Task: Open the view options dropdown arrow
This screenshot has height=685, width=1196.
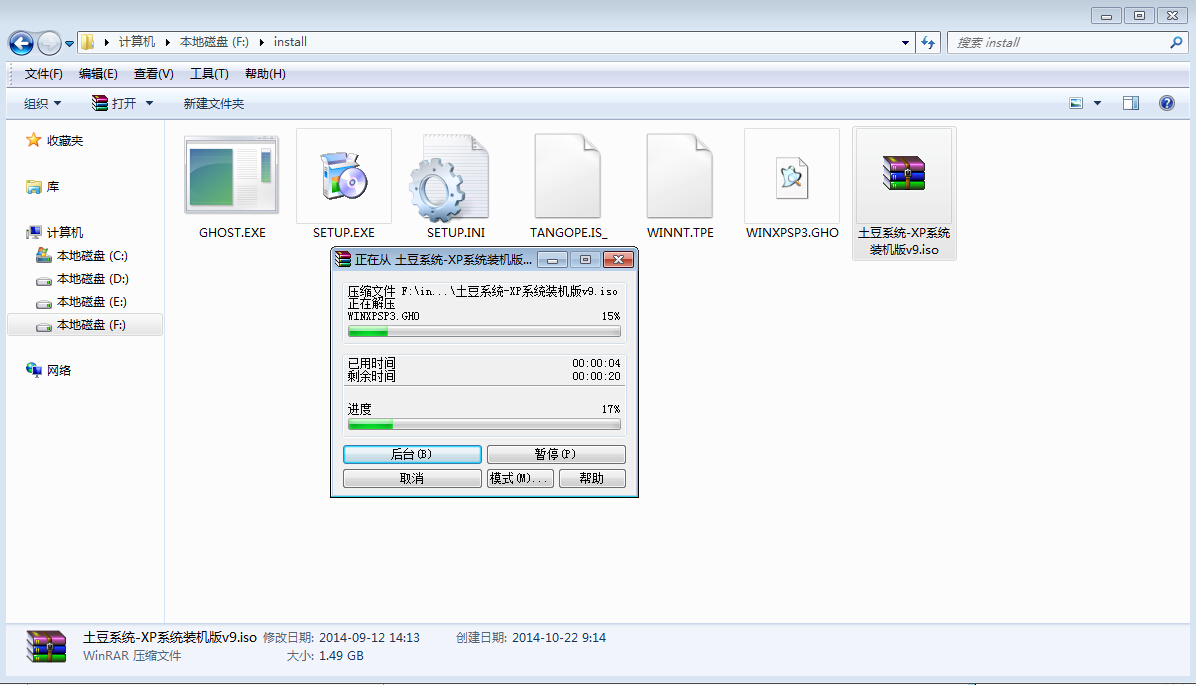Action: 1097,103
